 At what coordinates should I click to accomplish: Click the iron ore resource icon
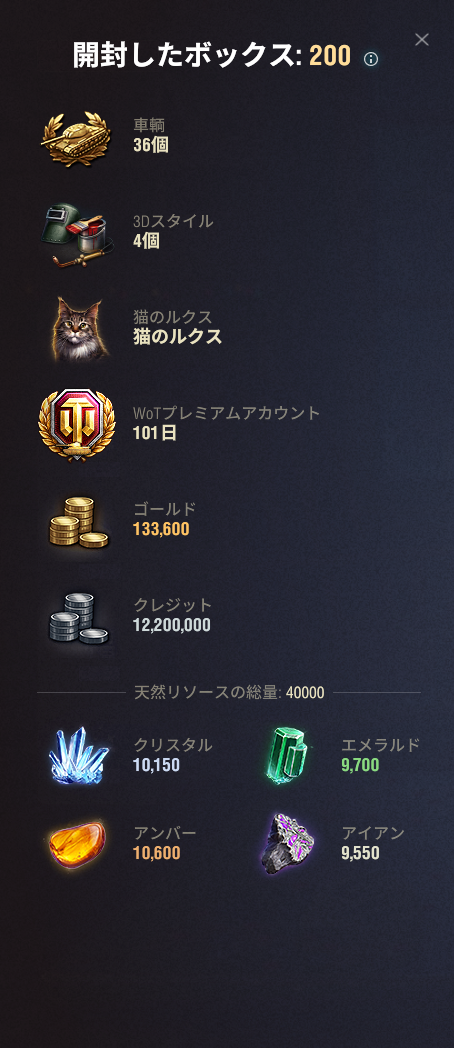coord(288,844)
